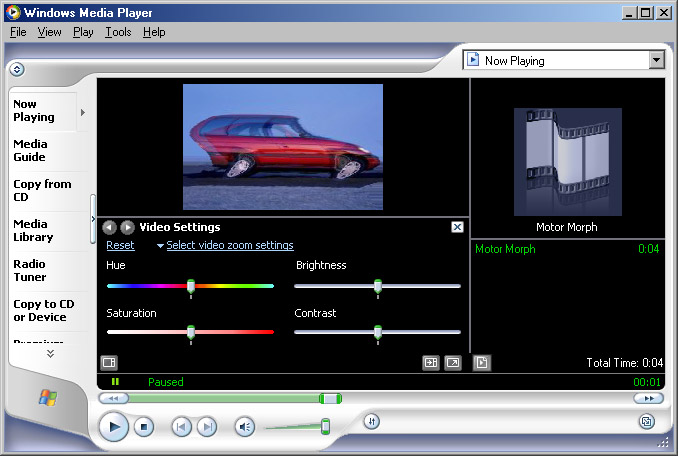Image resolution: width=678 pixels, height=456 pixels.
Task: Mute the audio with speaker icon
Action: [x=244, y=427]
